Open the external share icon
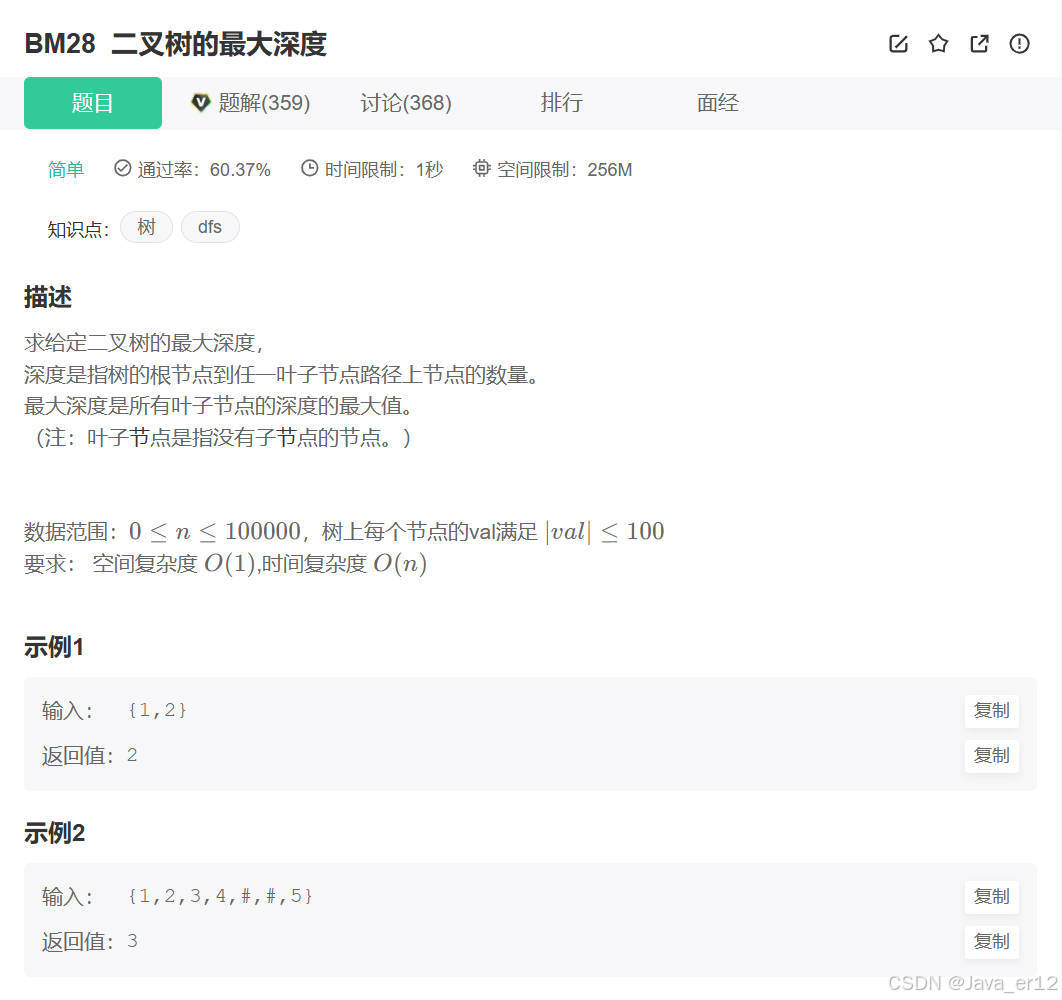This screenshot has height=1000, width=1062. point(979,44)
